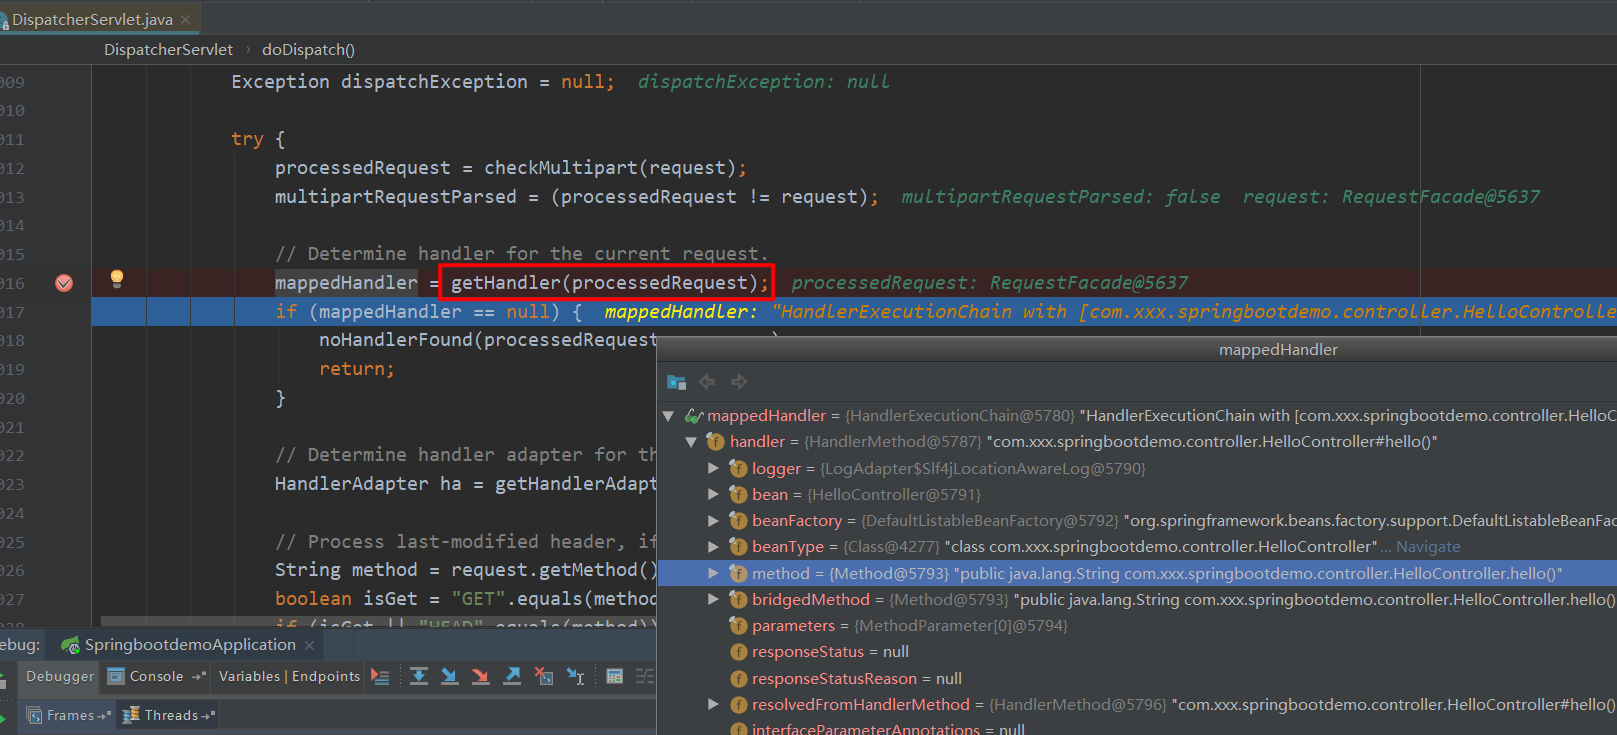
Task: Close the SpringbootdemoApplication debug tab
Action: [x=309, y=646]
